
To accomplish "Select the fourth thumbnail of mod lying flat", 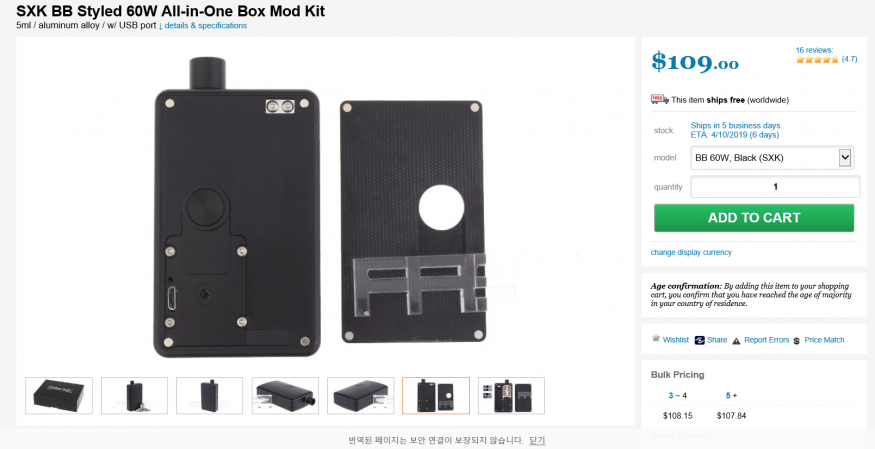I will 285,395.
